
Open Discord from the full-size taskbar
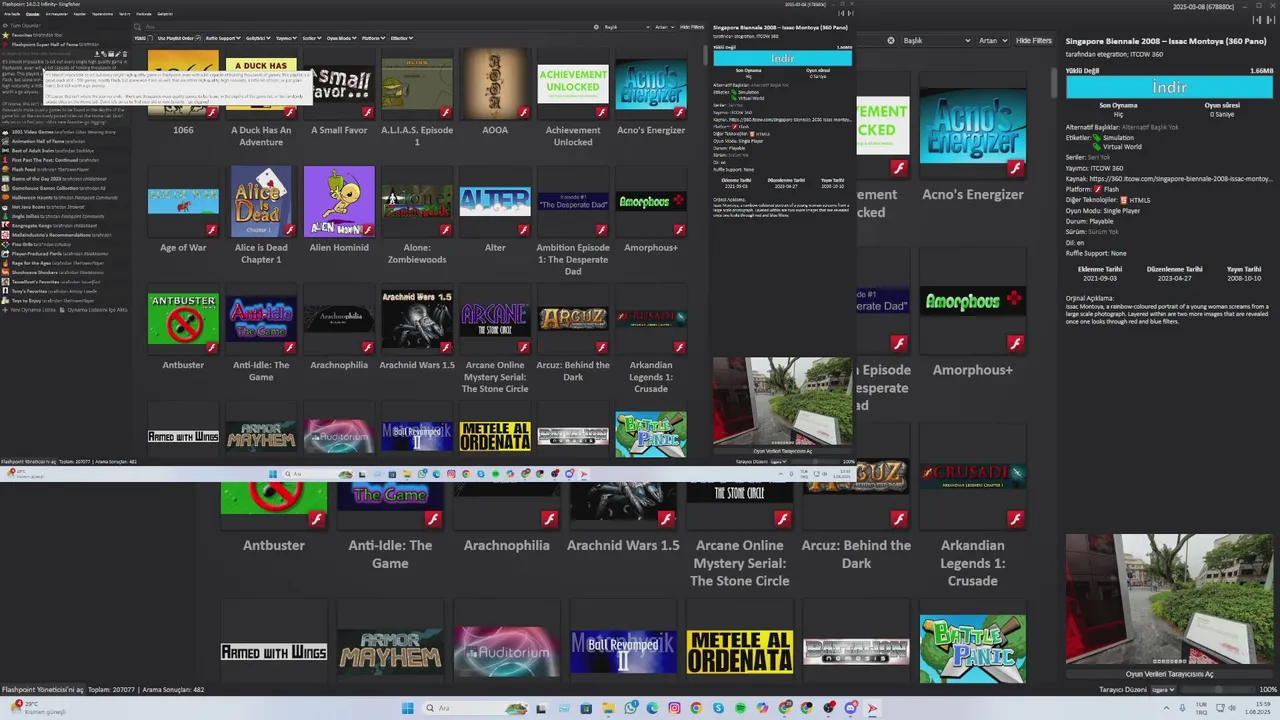pyautogui.click(x=850, y=708)
